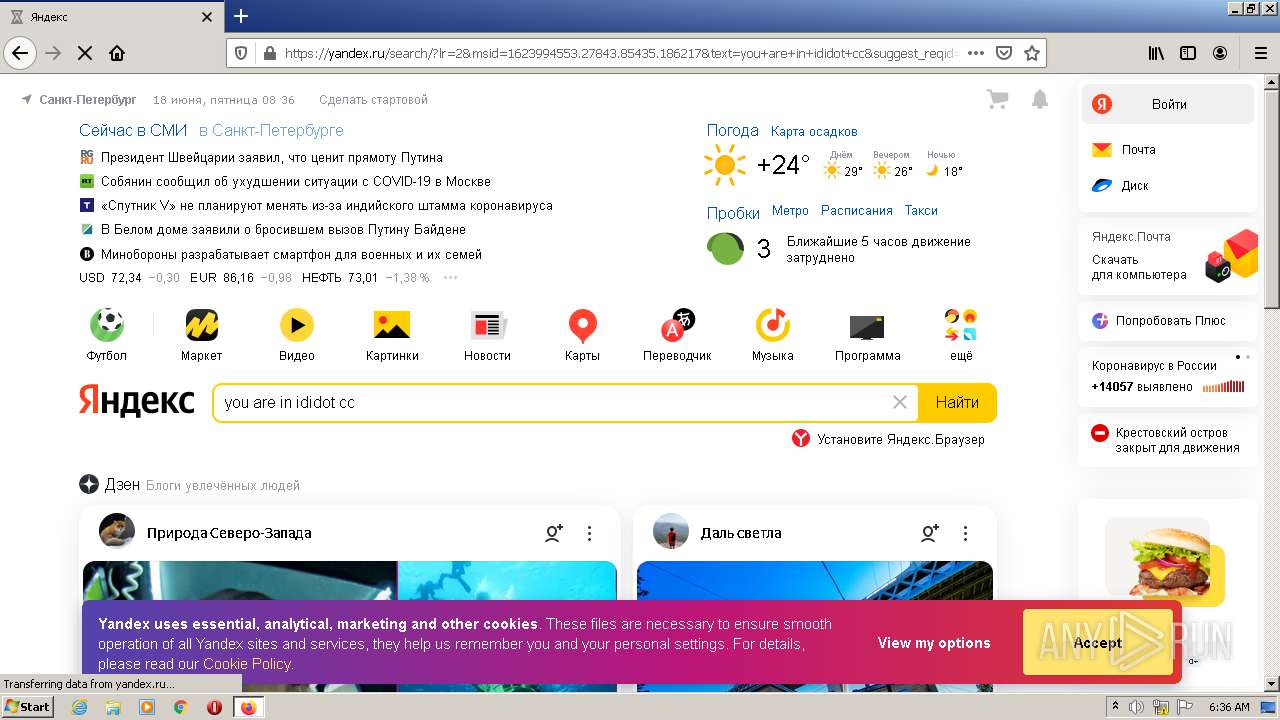Viewport: 1280px width, 720px height.
Task: Open the notifications bell icon
Action: [1040, 99]
